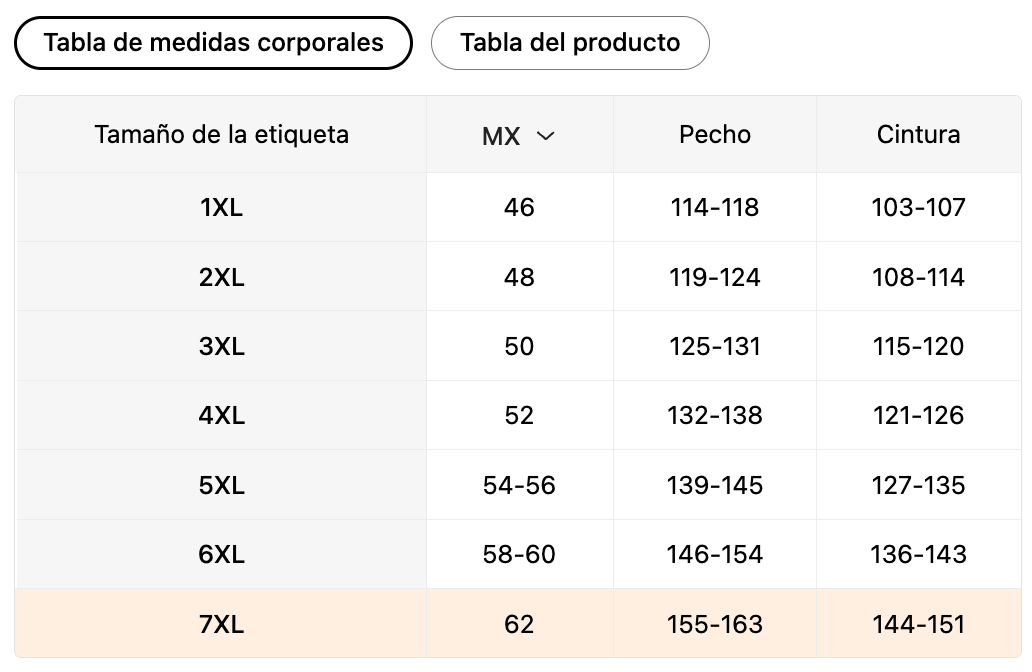This screenshot has height=672, width=1032.
Task: Click the 121-126 Cintura value
Action: [918, 416]
